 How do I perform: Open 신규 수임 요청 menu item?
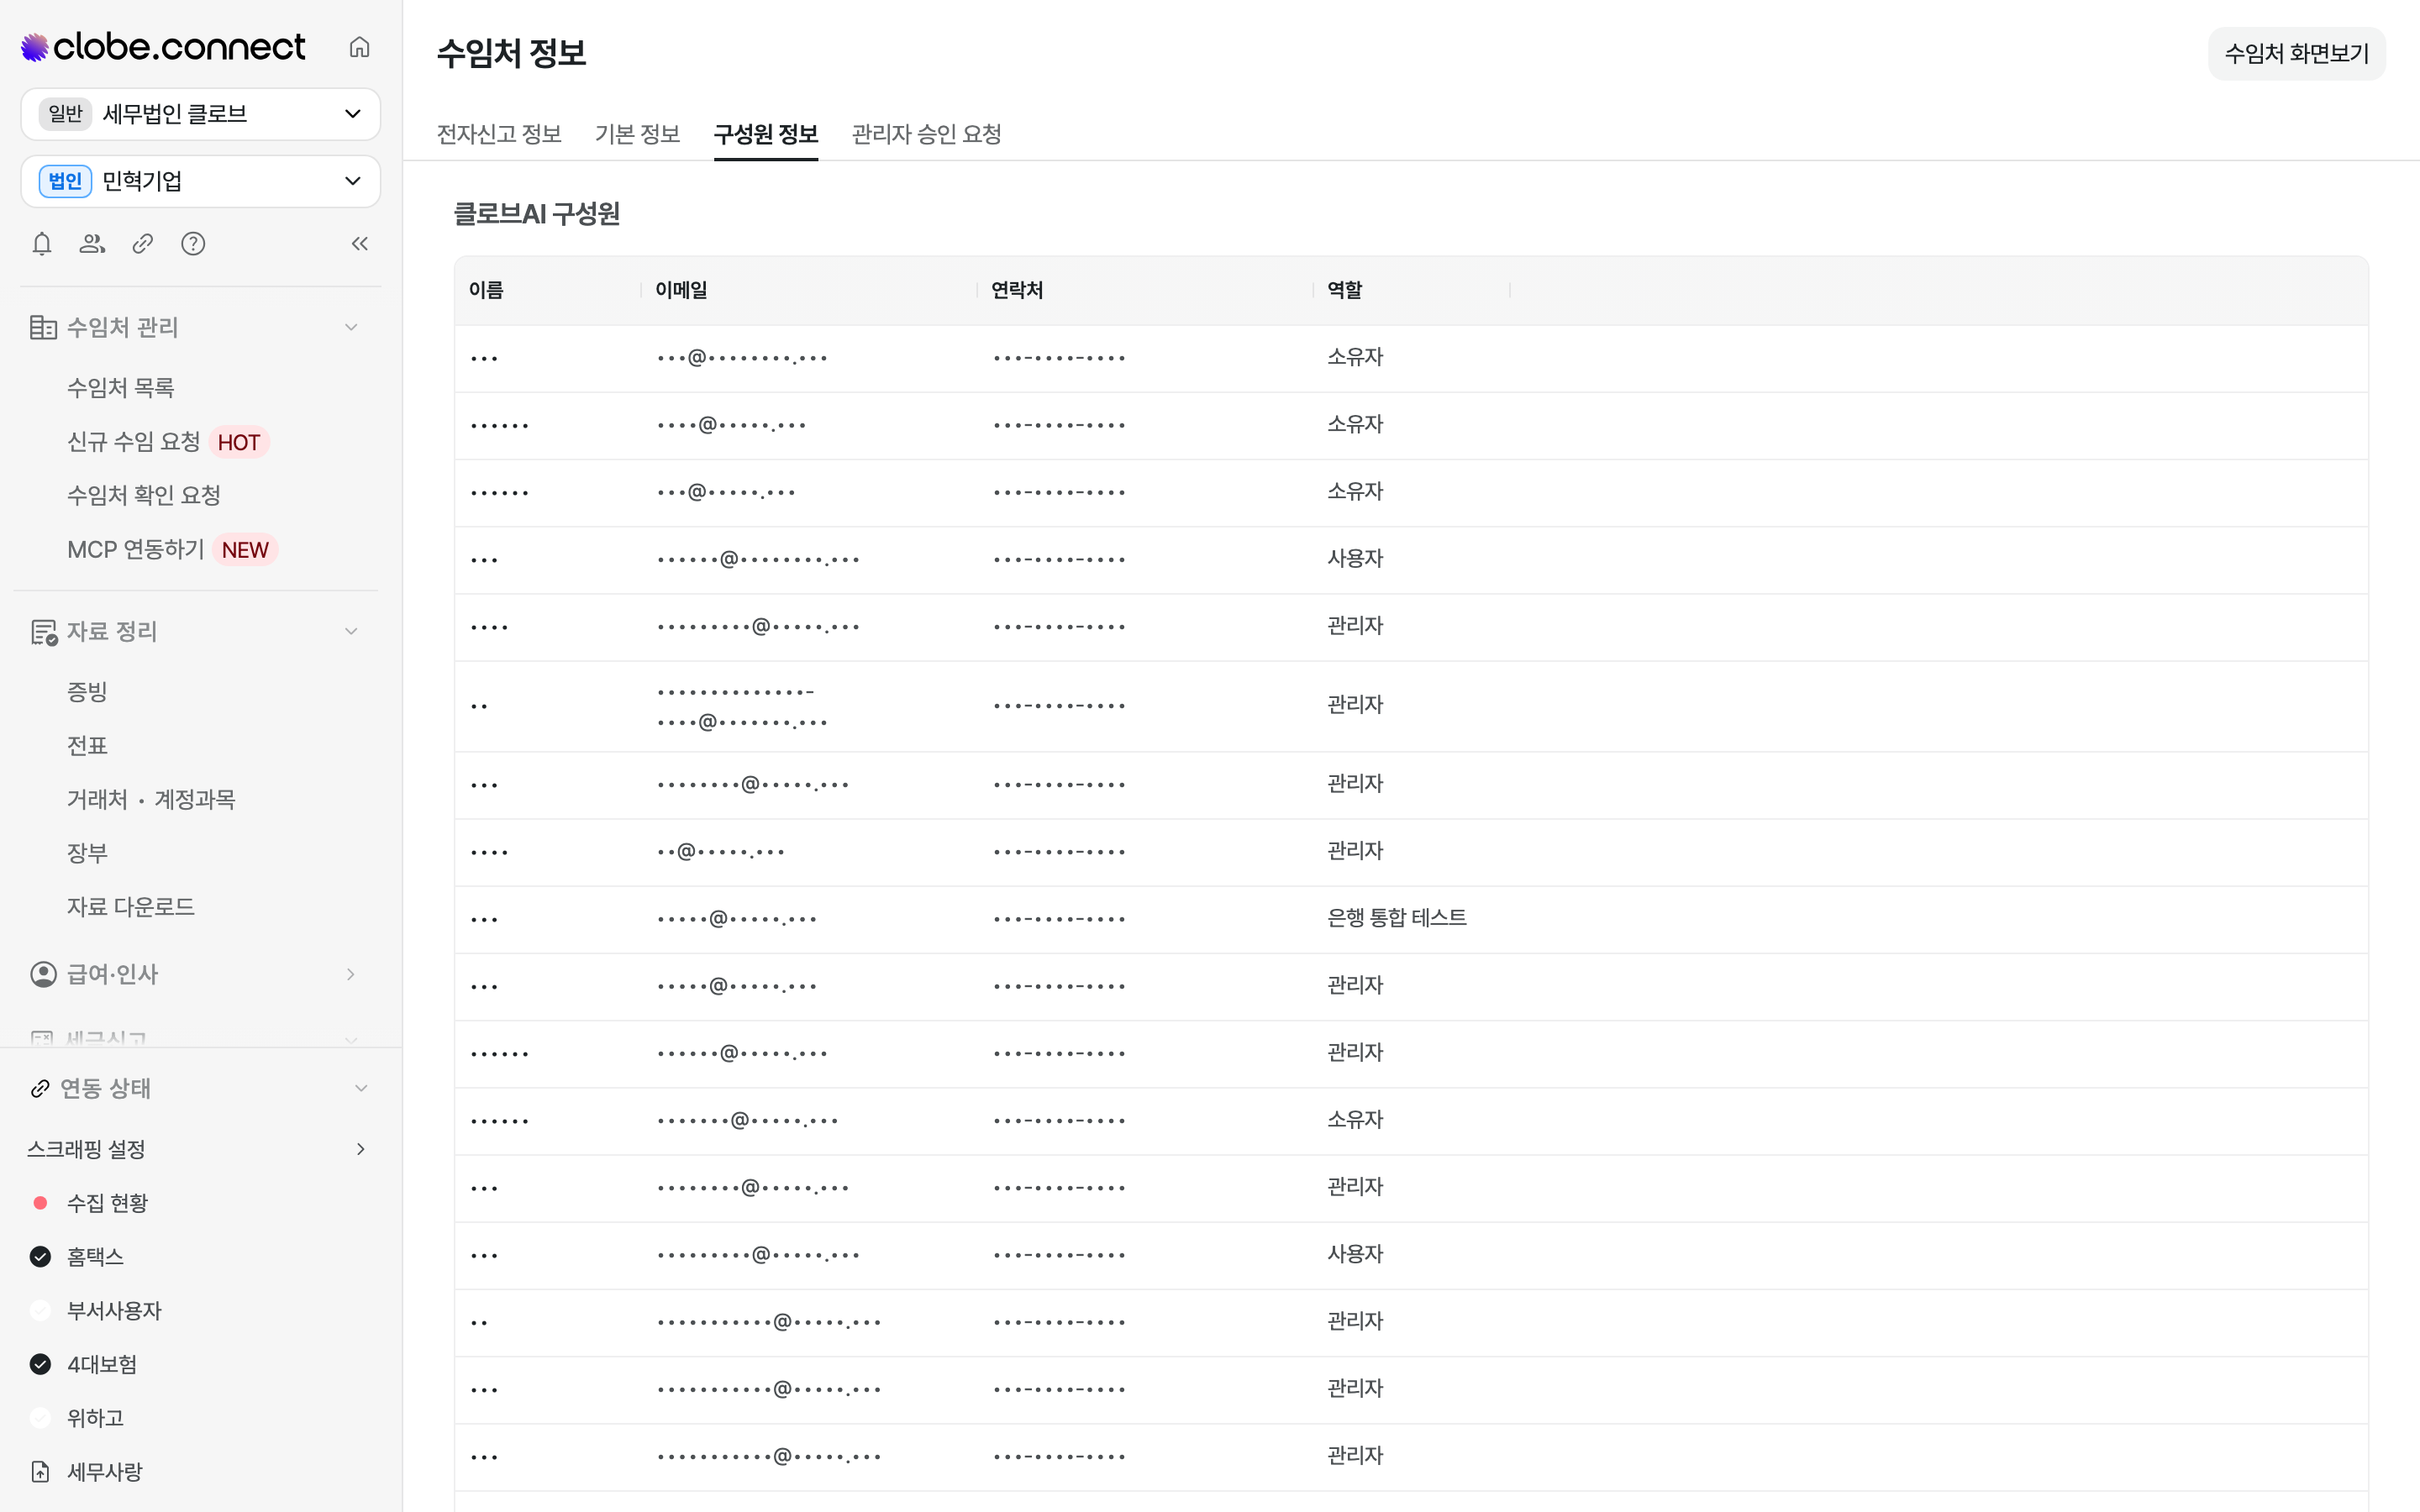pos(134,441)
